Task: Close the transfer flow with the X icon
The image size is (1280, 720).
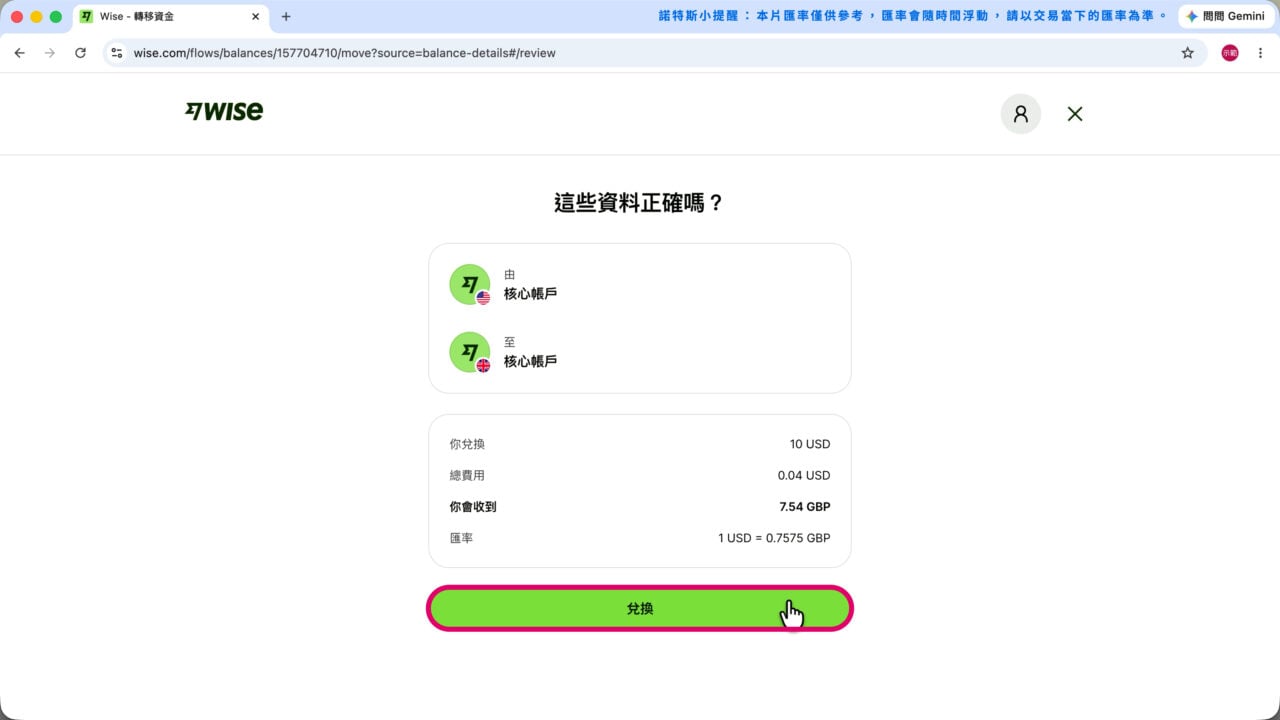Action: [1075, 114]
